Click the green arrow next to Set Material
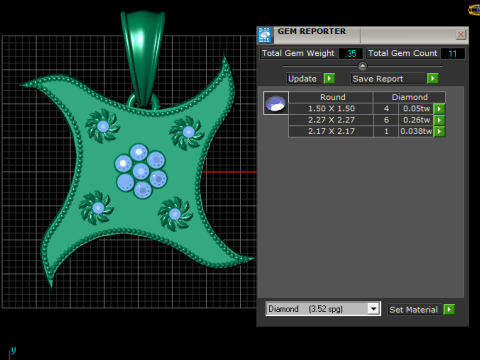The width and height of the screenshot is (480, 360). 449,310
